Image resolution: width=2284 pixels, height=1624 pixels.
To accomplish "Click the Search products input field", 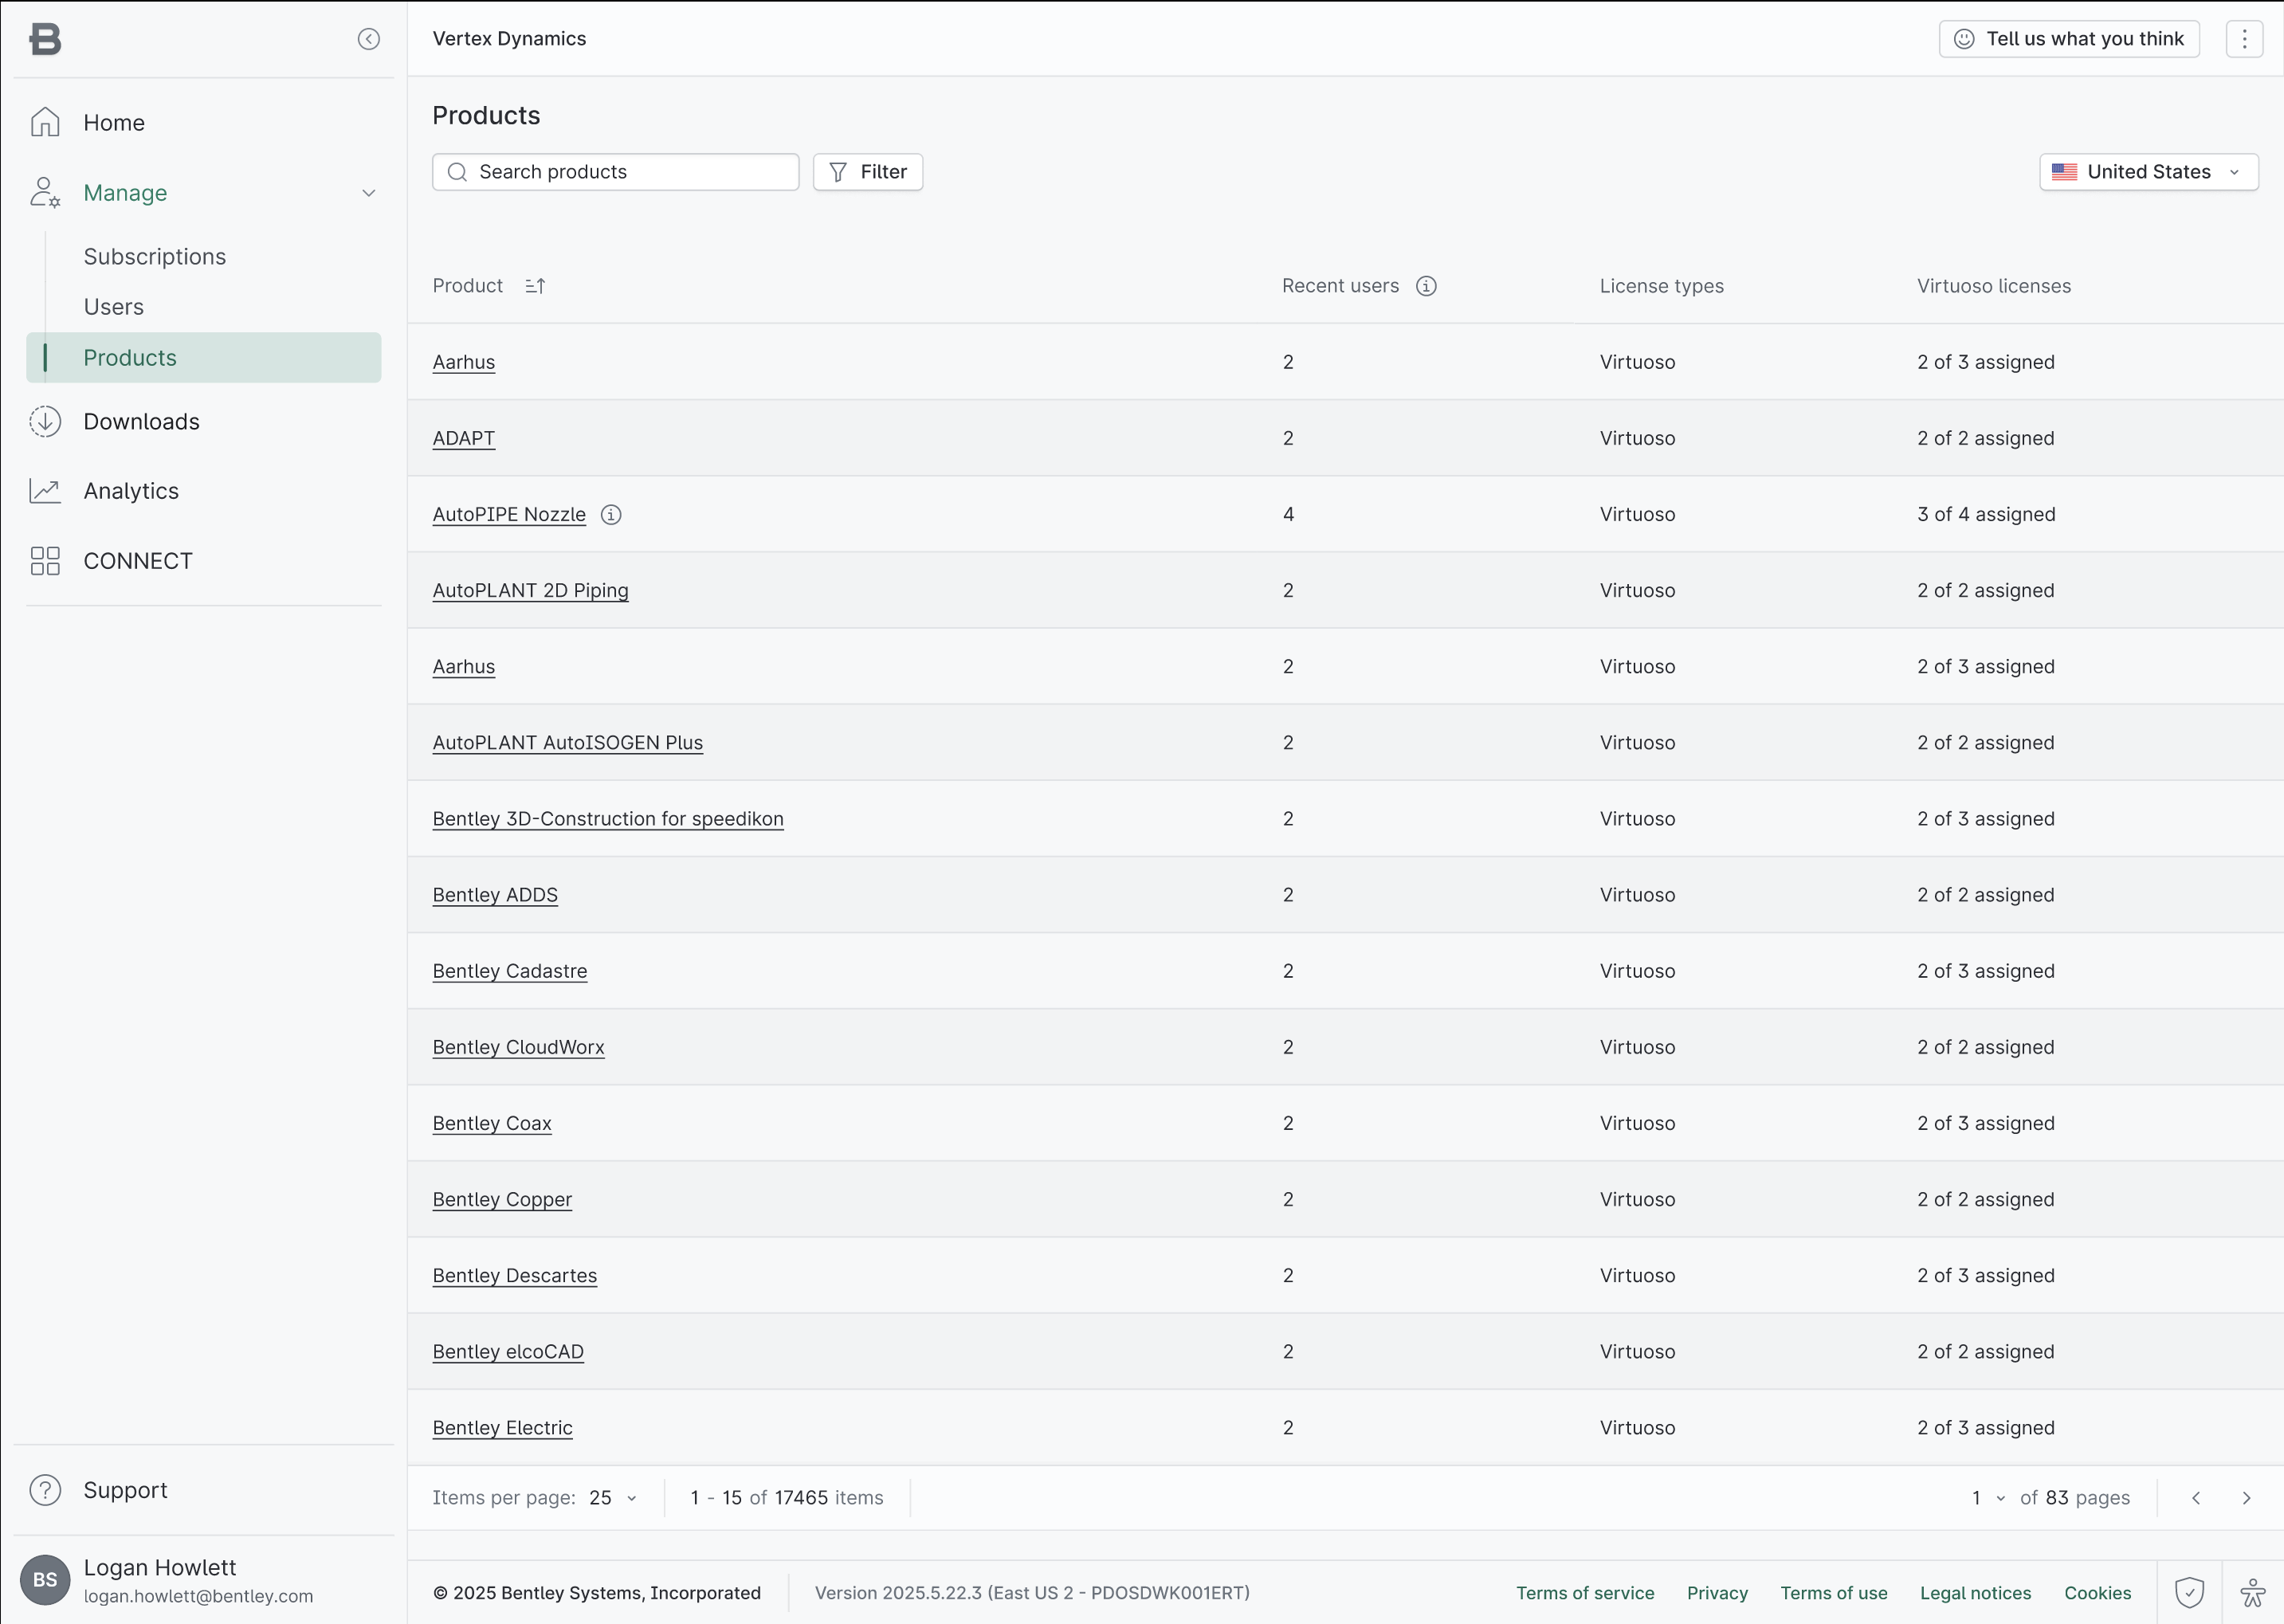I will tap(616, 172).
